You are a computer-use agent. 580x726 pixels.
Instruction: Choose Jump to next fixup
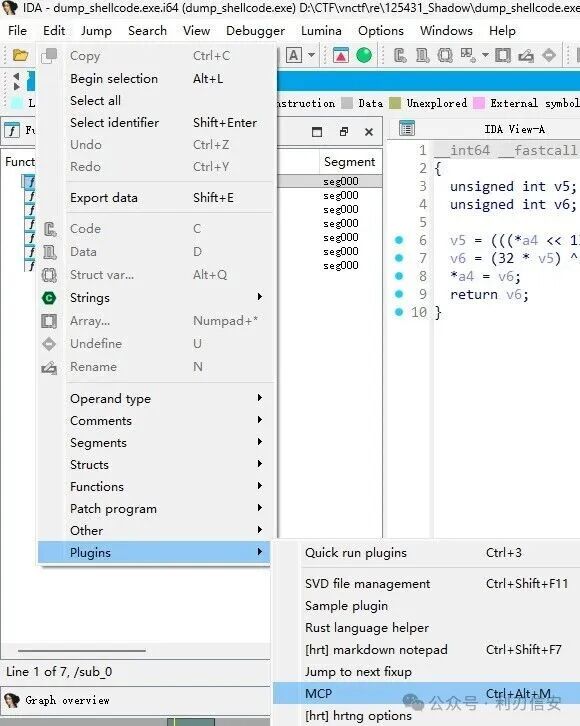[x=426, y=671]
